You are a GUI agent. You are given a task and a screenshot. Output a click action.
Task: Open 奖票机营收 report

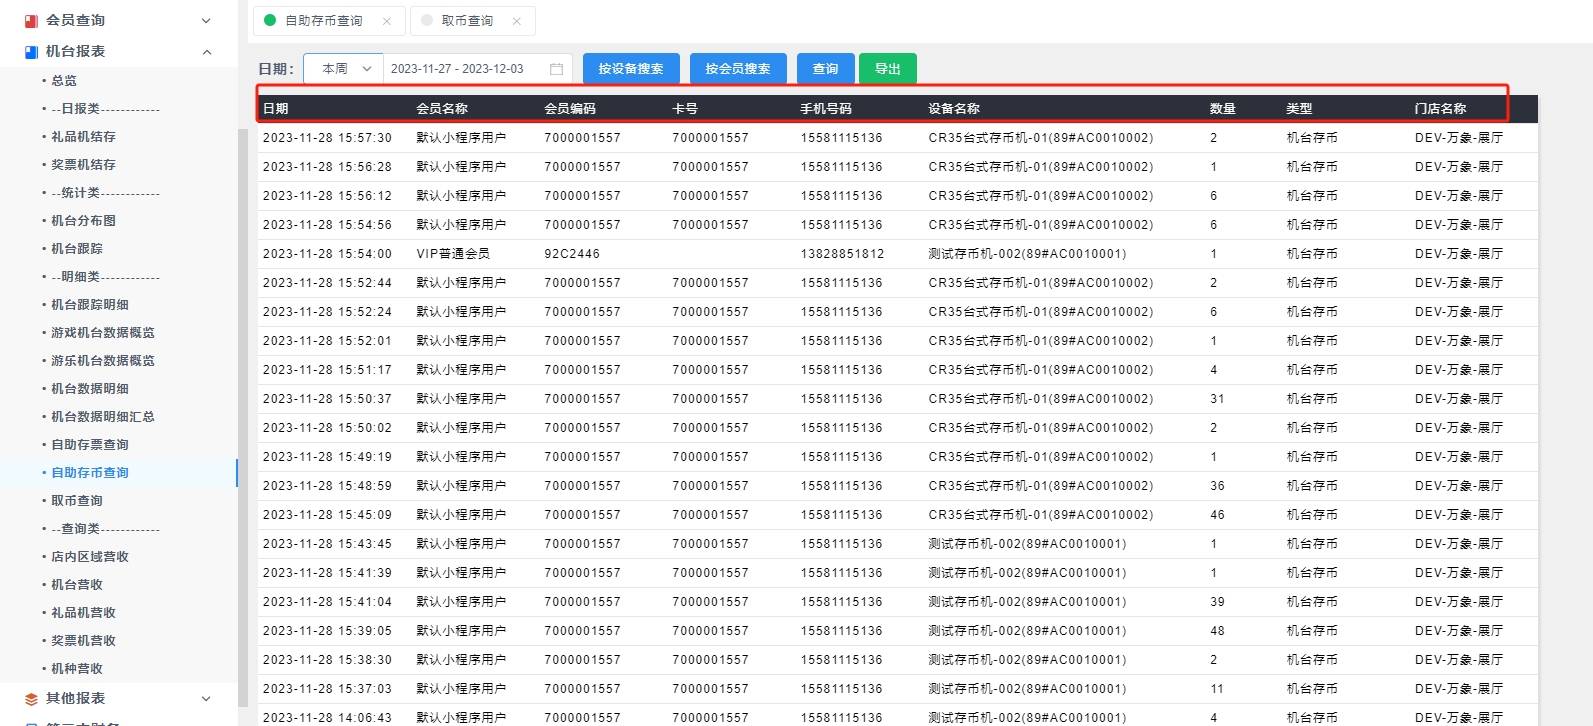[83, 641]
